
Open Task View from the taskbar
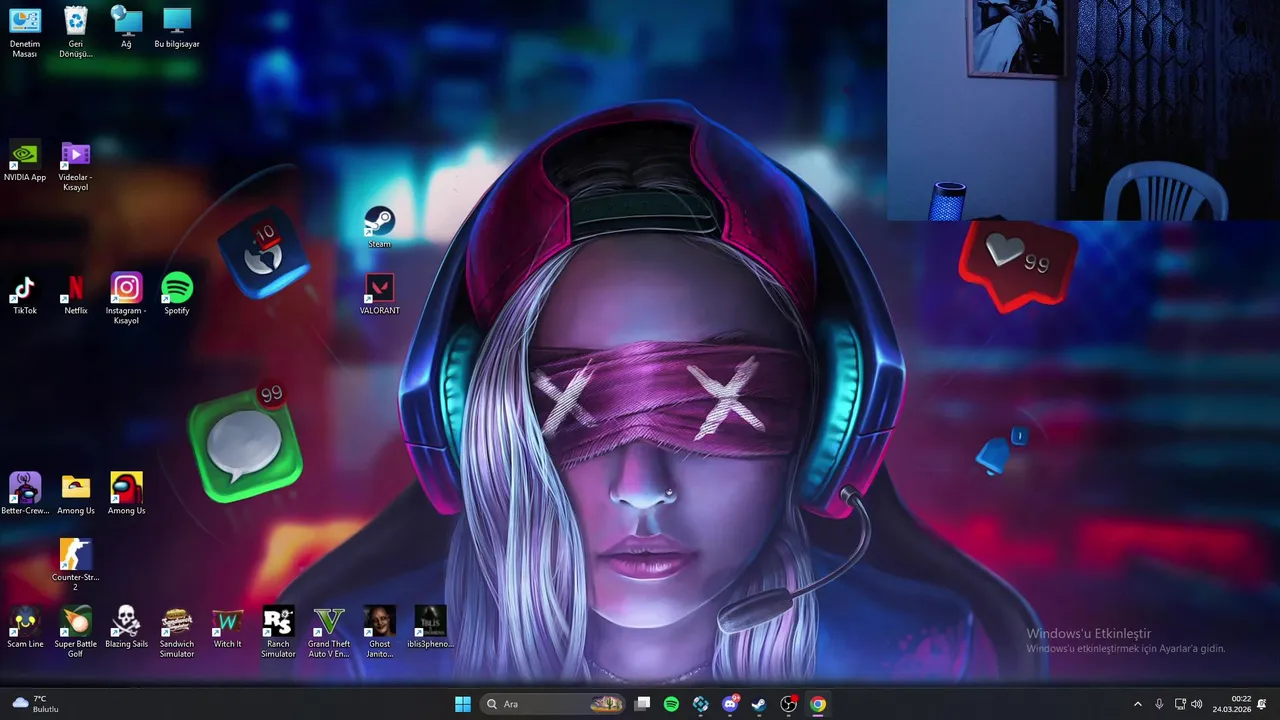click(643, 704)
